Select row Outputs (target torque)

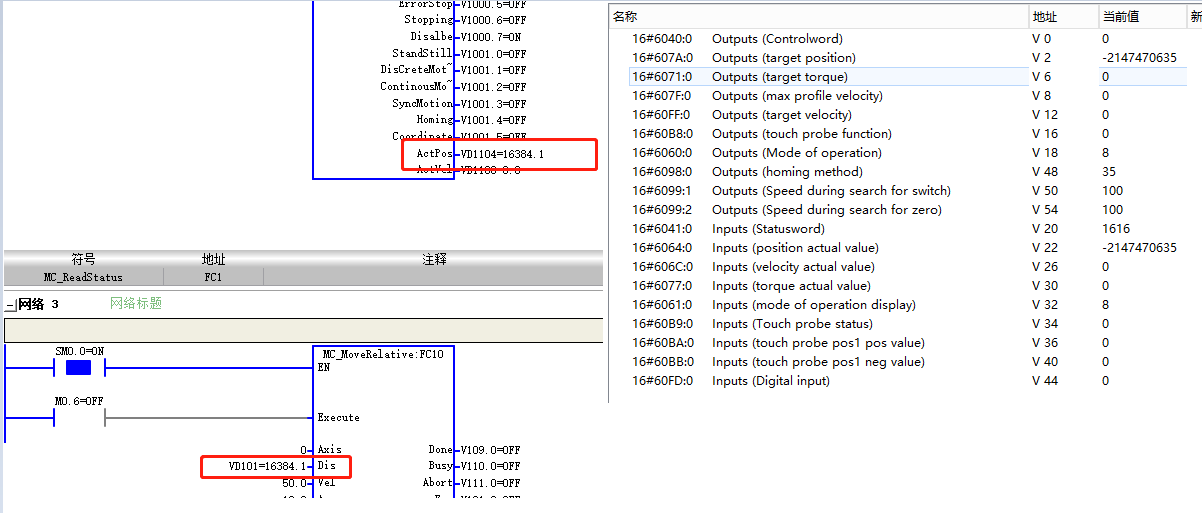[x=905, y=77]
